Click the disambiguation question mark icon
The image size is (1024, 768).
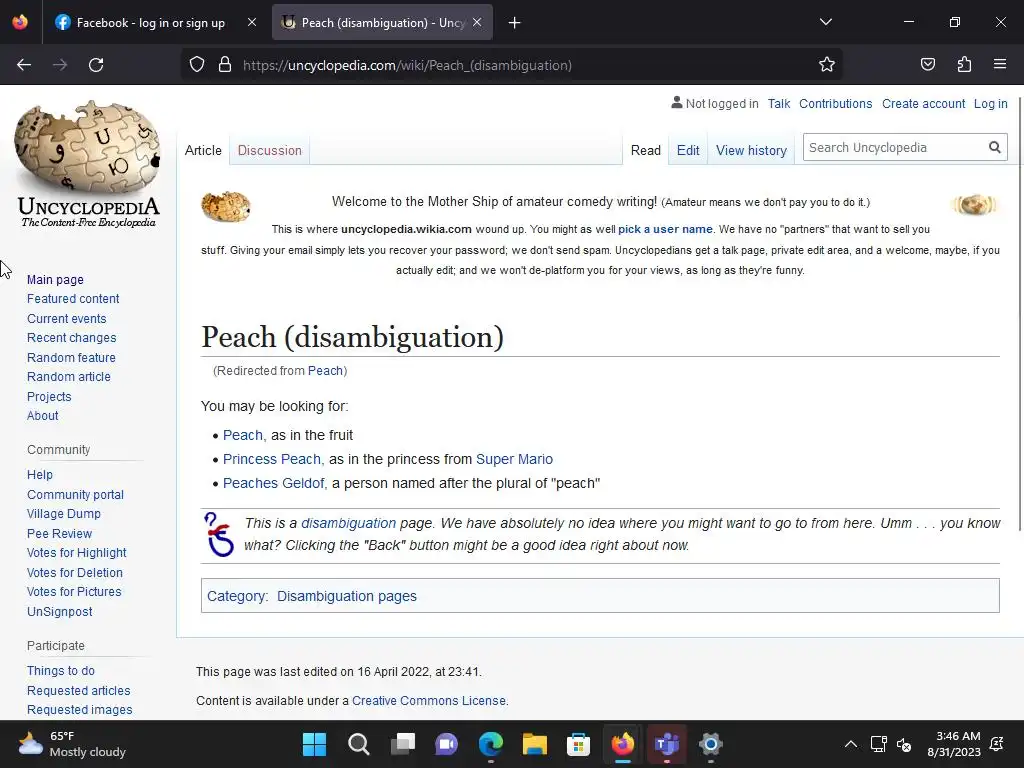tap(219, 534)
